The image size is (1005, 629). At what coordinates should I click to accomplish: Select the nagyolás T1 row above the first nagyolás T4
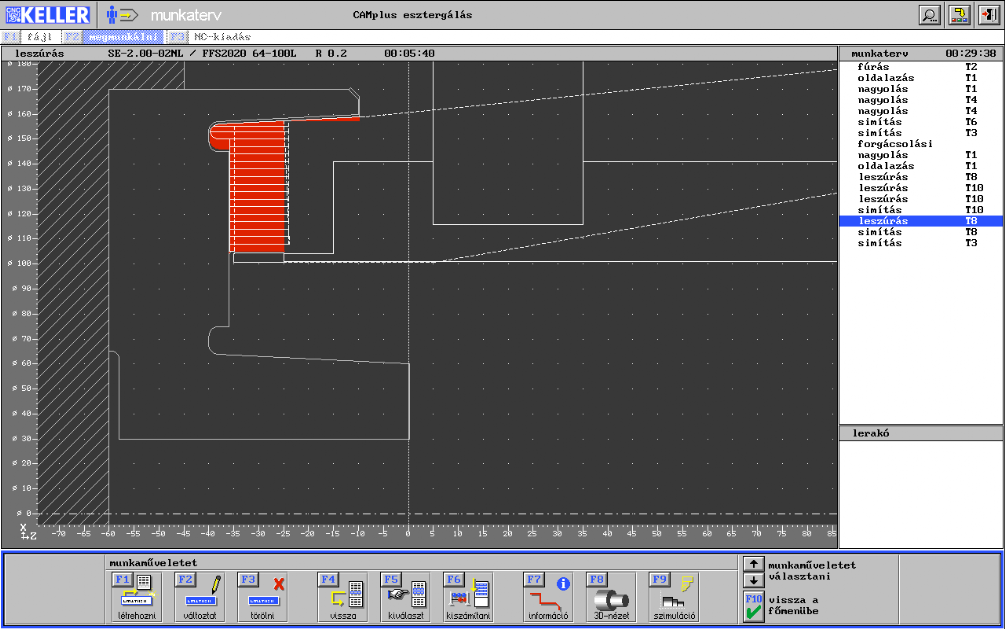(921, 88)
